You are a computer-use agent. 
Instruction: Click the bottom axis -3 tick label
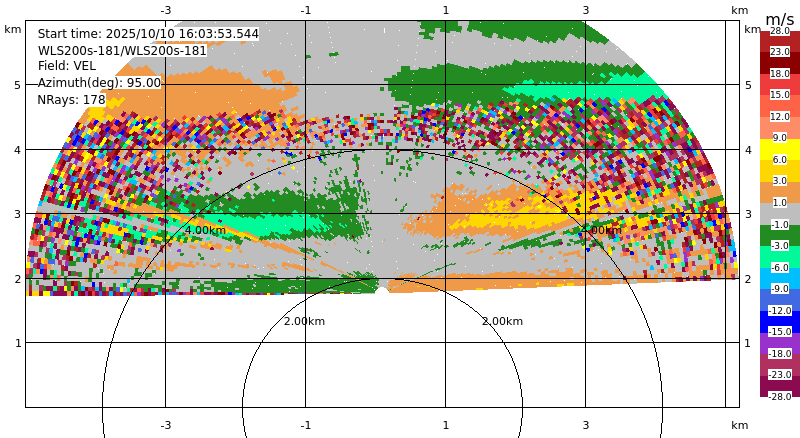tap(165, 425)
